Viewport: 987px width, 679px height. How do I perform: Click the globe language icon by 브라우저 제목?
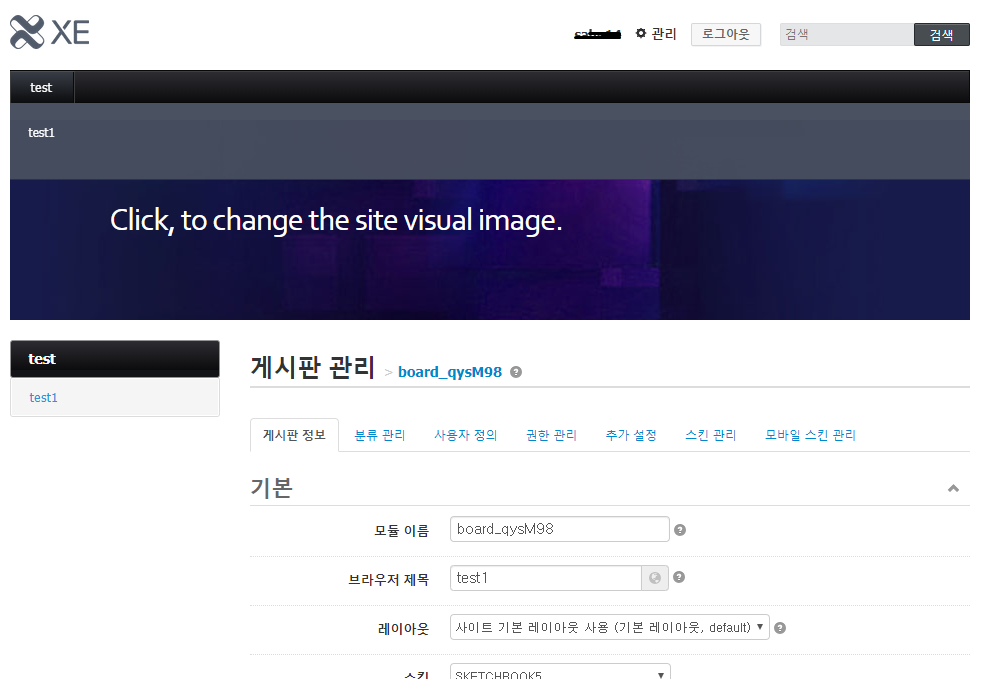[655, 578]
